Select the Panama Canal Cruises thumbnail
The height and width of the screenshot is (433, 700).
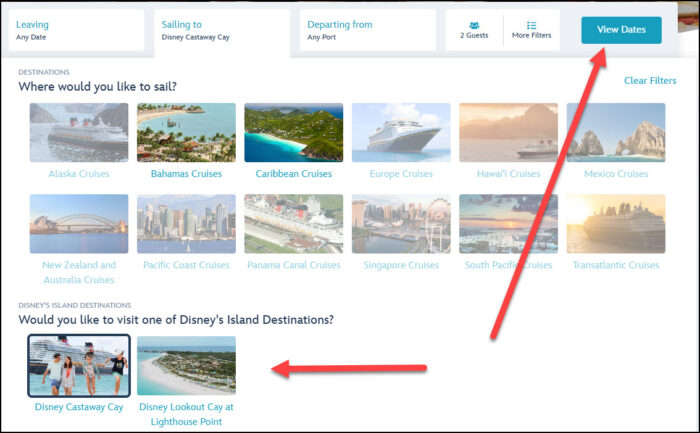(294, 224)
